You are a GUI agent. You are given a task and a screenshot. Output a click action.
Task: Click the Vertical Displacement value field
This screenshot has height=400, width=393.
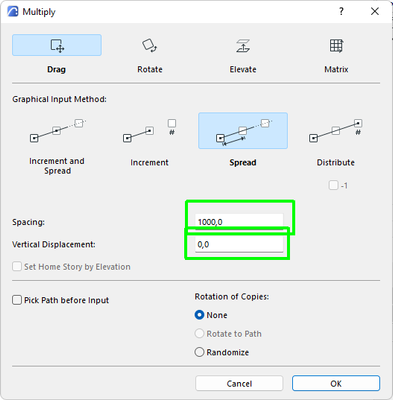pyautogui.click(x=239, y=244)
